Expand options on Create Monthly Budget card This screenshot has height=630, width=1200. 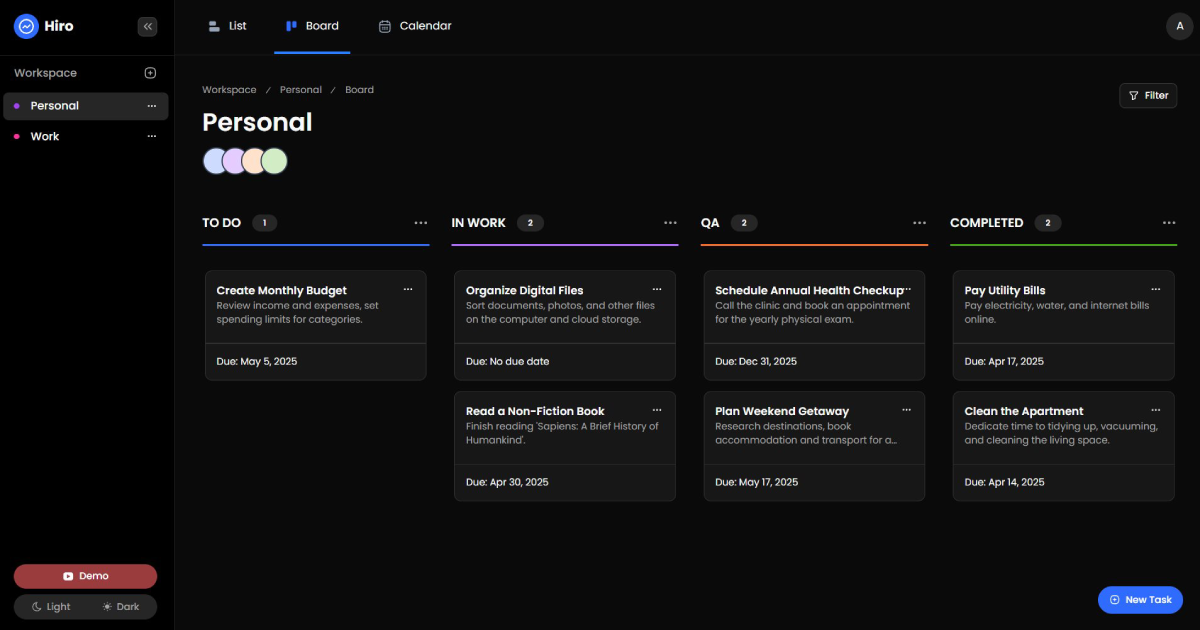point(408,289)
